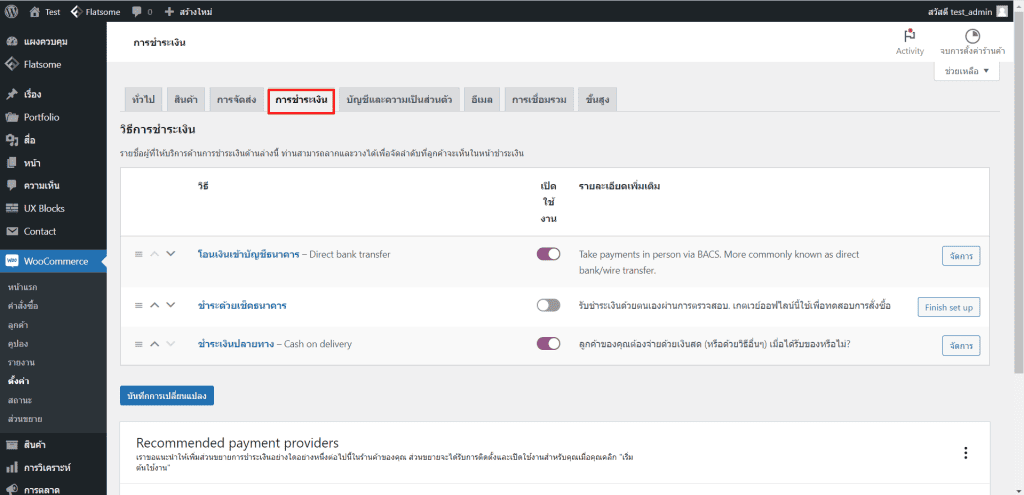Viewport: 1024px width, 495px height.
Task: Switch to the ชั้นสูง tab
Action: pos(598,101)
